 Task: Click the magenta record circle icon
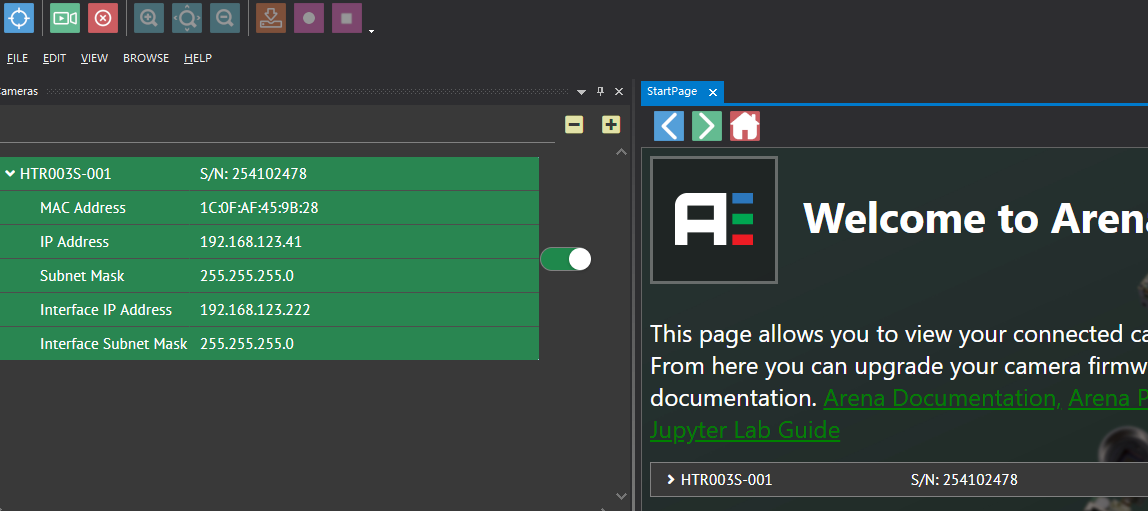309,18
